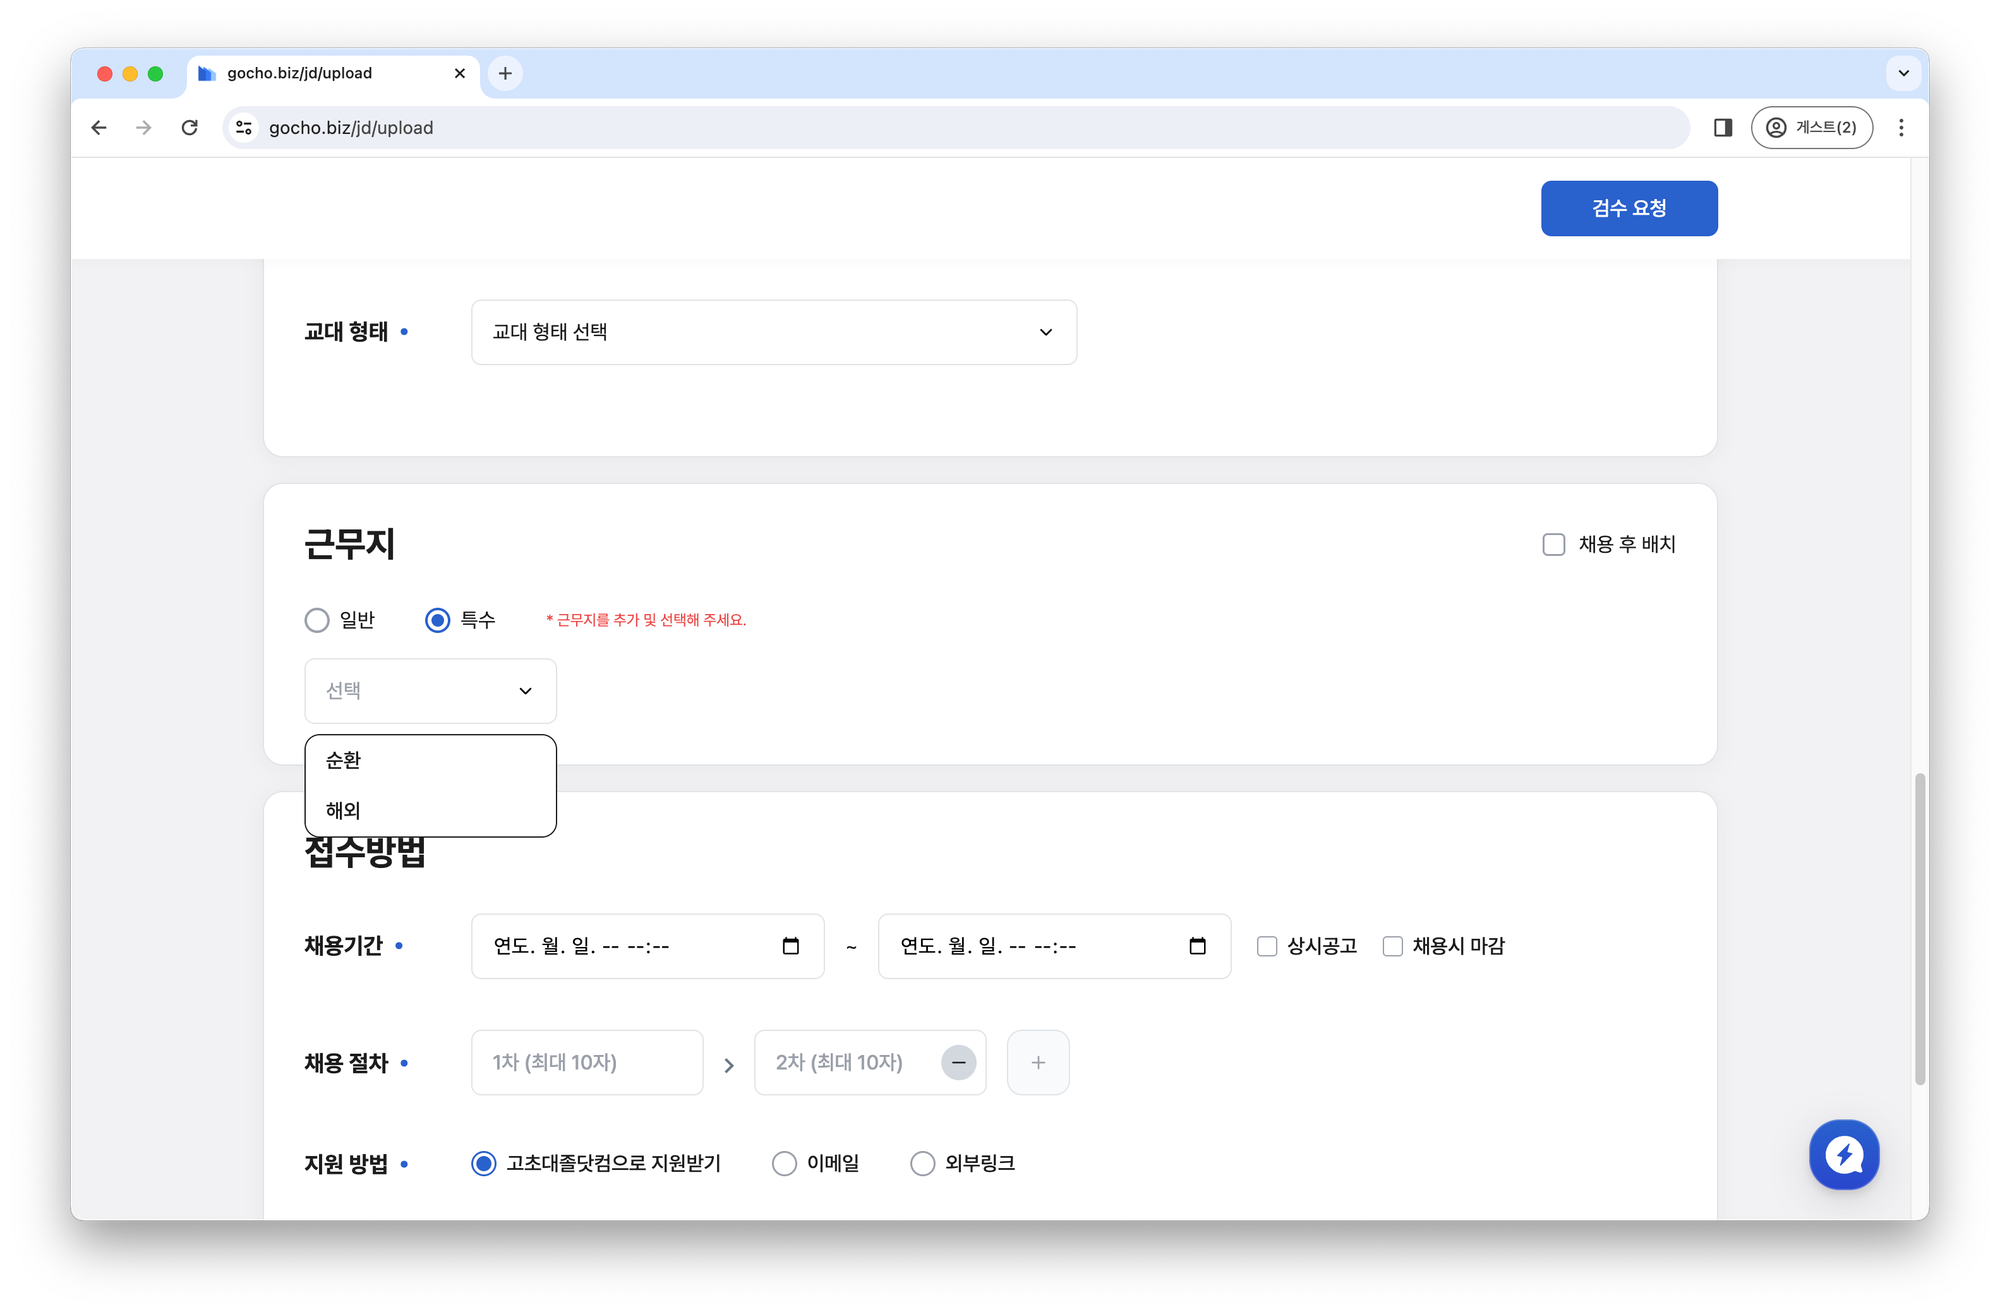The height and width of the screenshot is (1314, 2000).
Task: Open the browser three-dot menu
Action: point(1901,128)
